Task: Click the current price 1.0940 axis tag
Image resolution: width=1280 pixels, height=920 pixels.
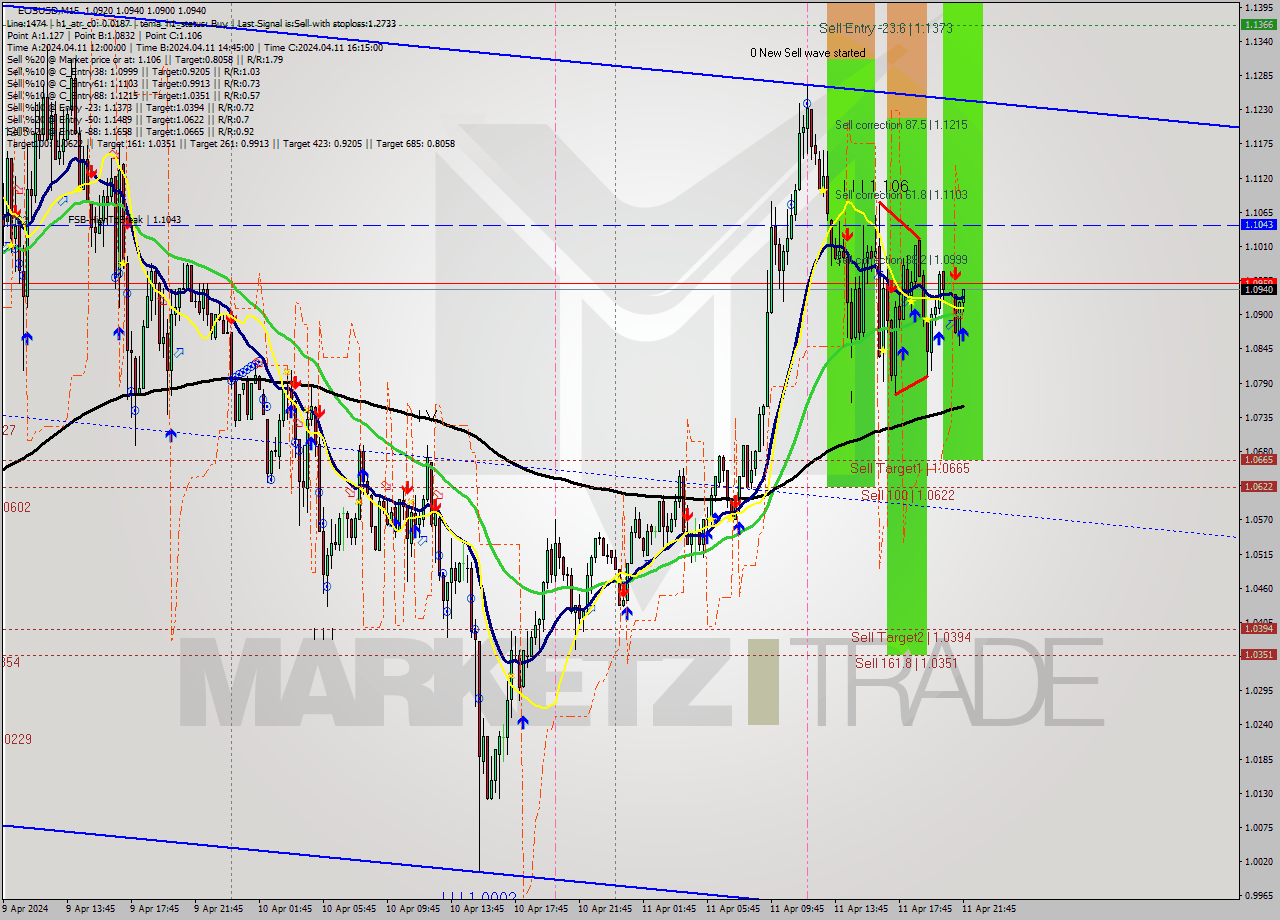Action: 1258,289
